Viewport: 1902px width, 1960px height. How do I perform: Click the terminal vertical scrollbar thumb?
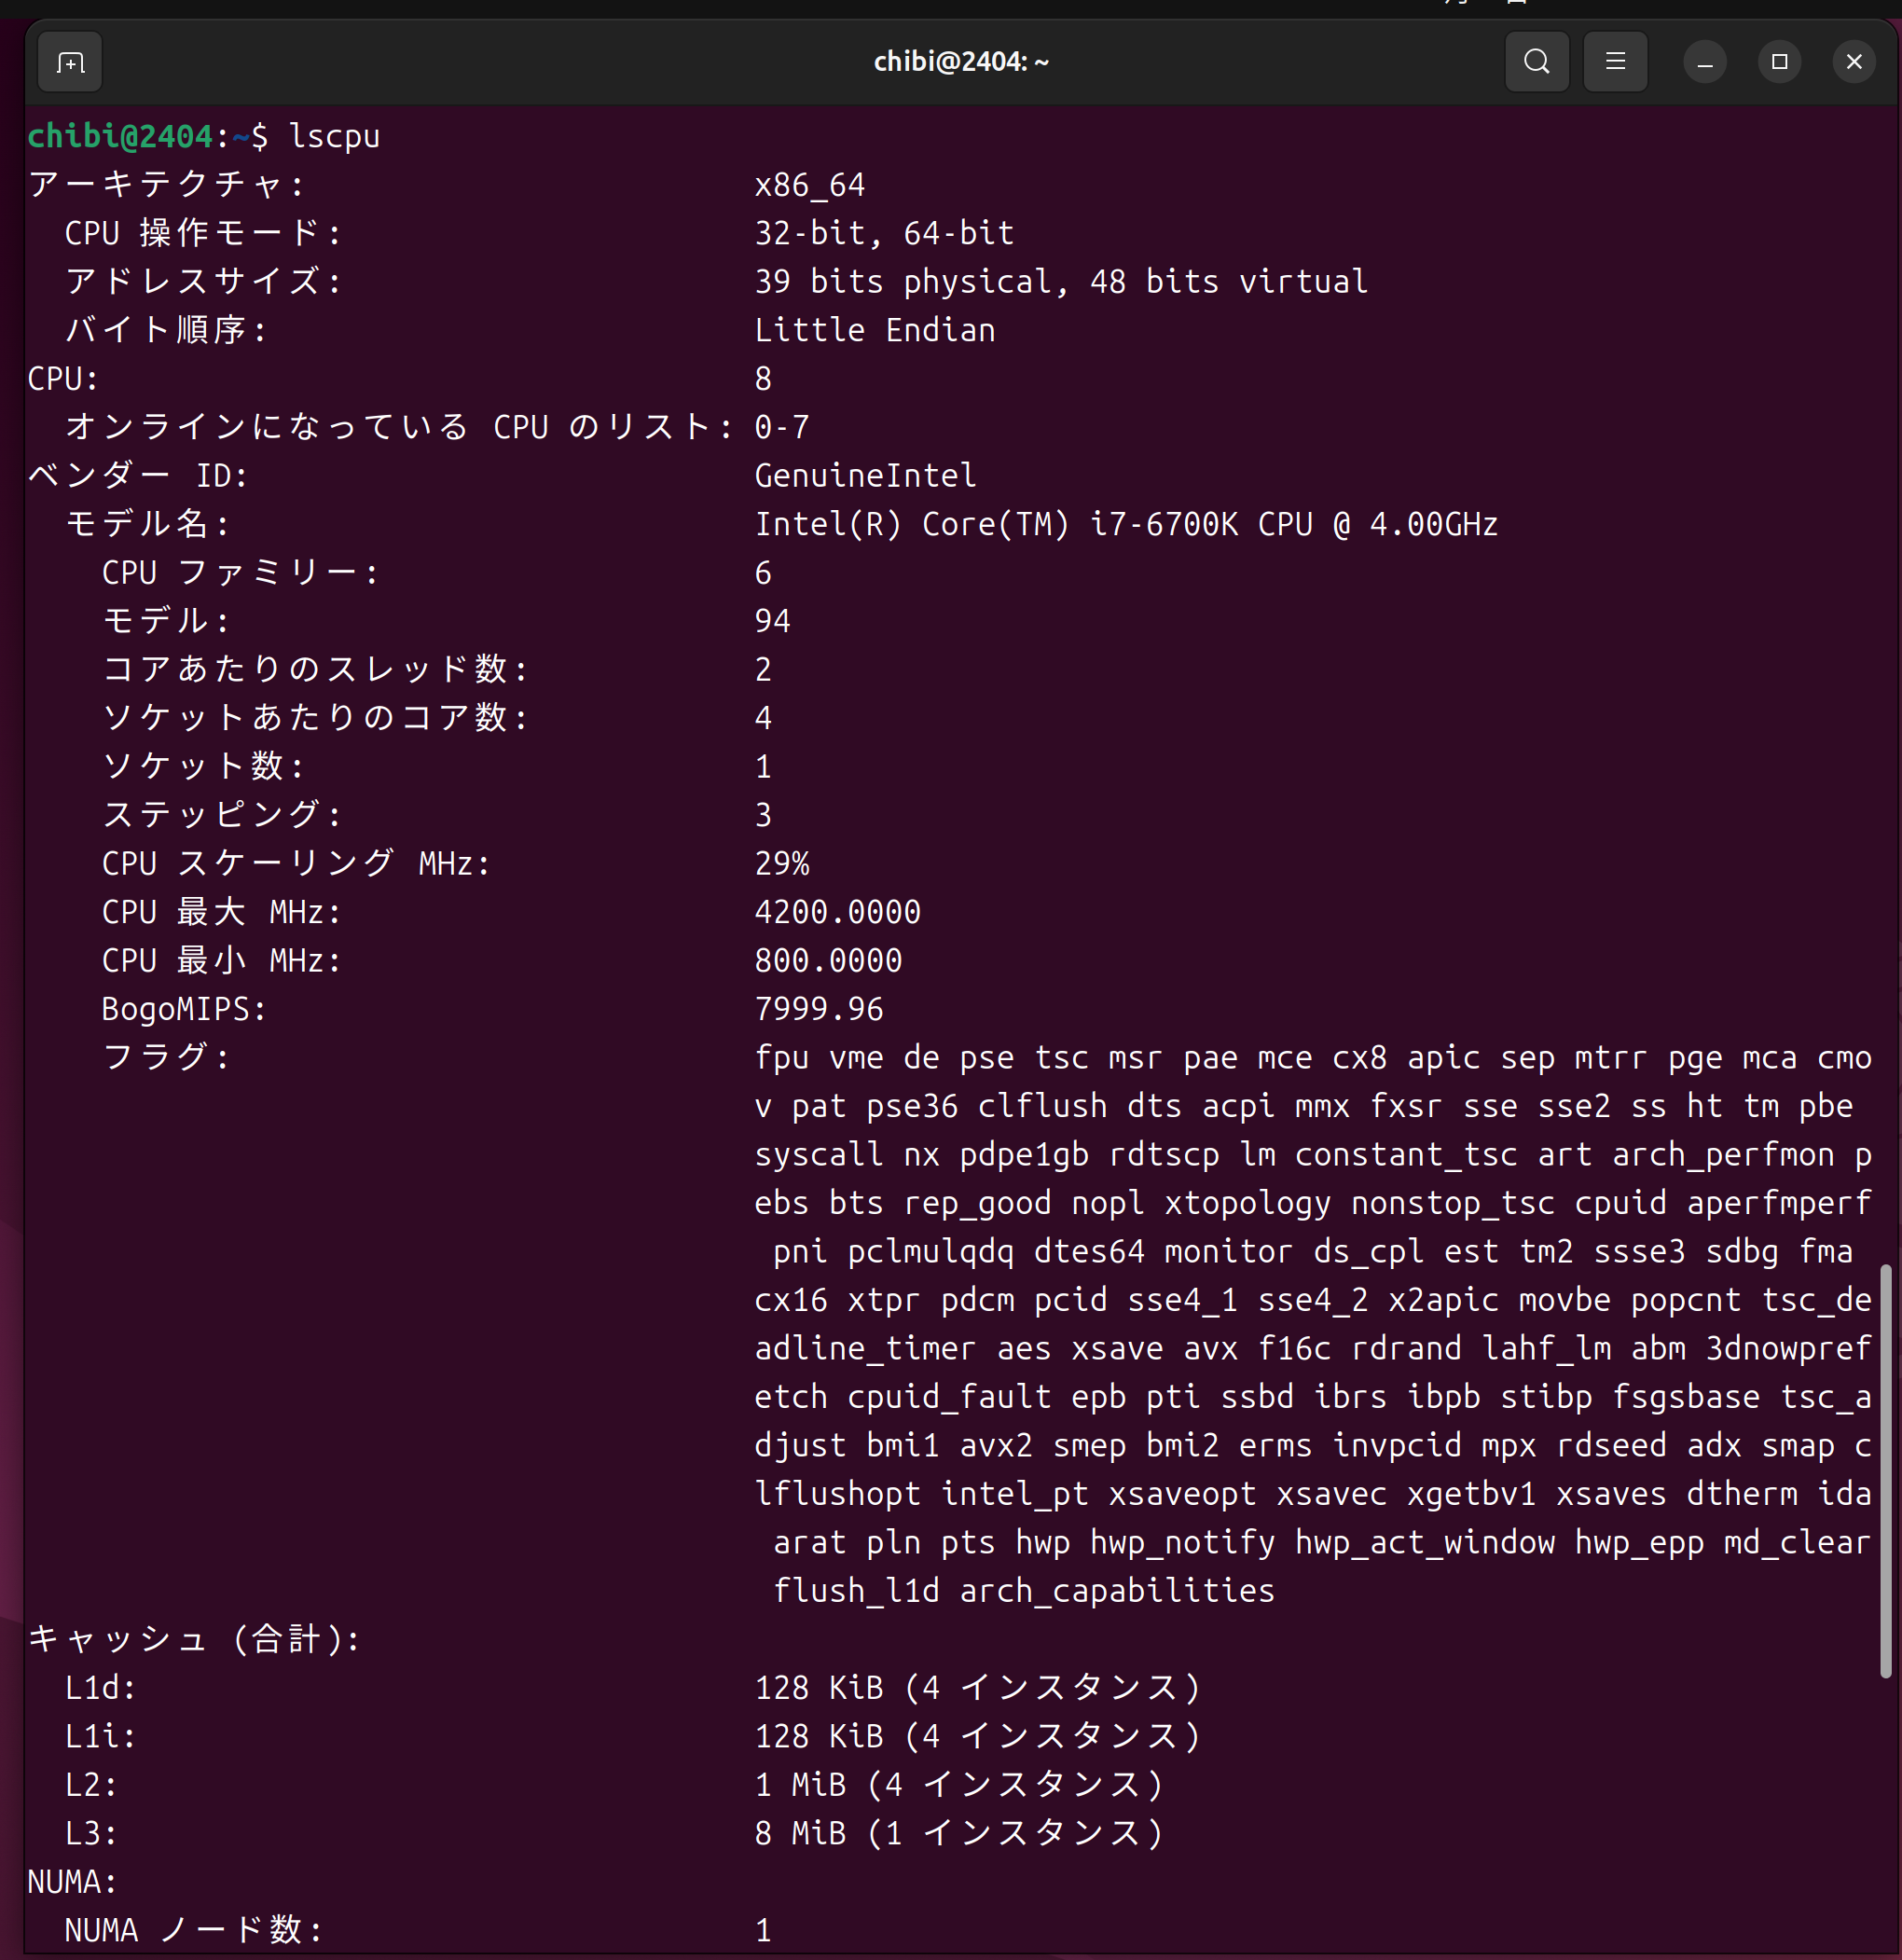tap(1885, 1470)
